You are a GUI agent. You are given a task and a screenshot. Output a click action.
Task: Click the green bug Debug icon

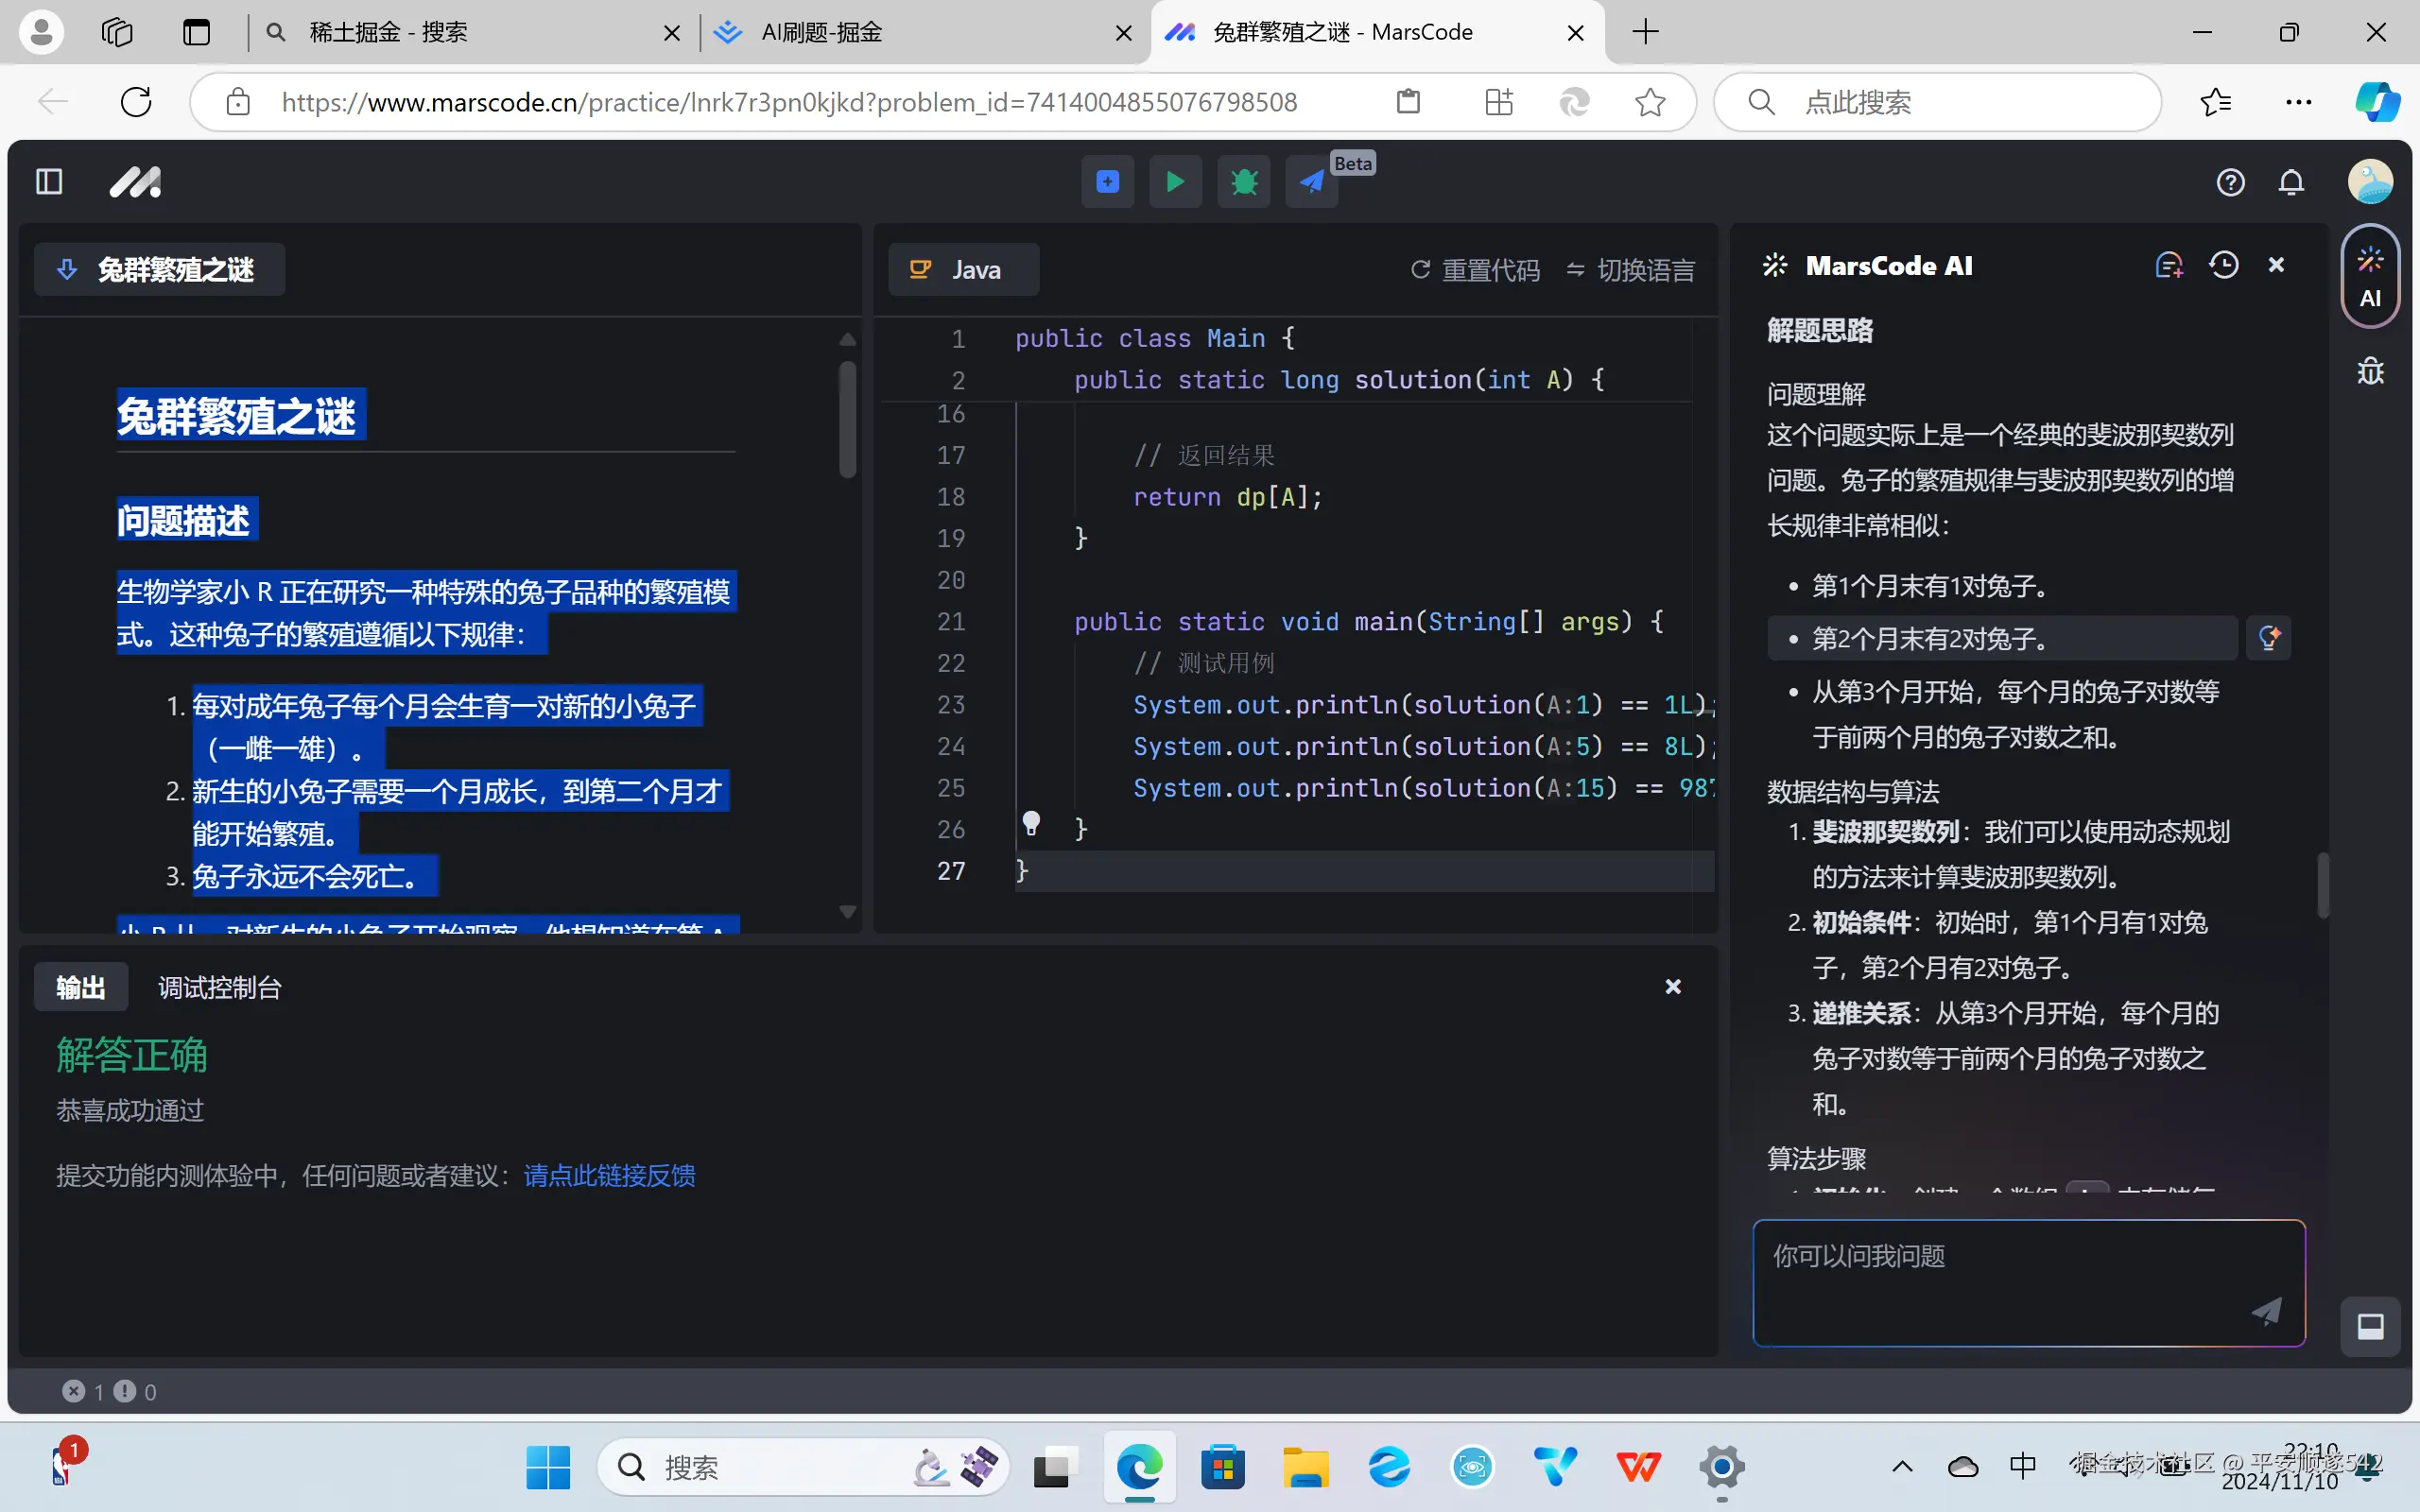[x=1243, y=182]
